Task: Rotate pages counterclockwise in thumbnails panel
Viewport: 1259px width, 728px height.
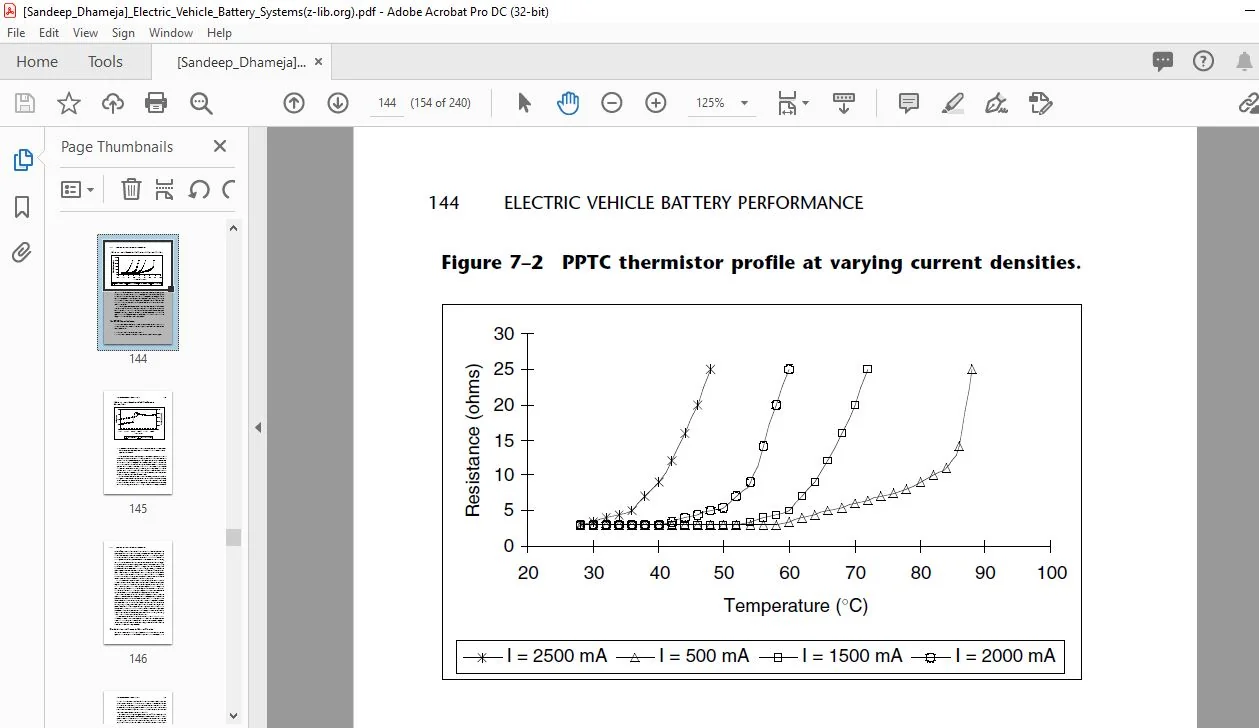Action: [198, 189]
